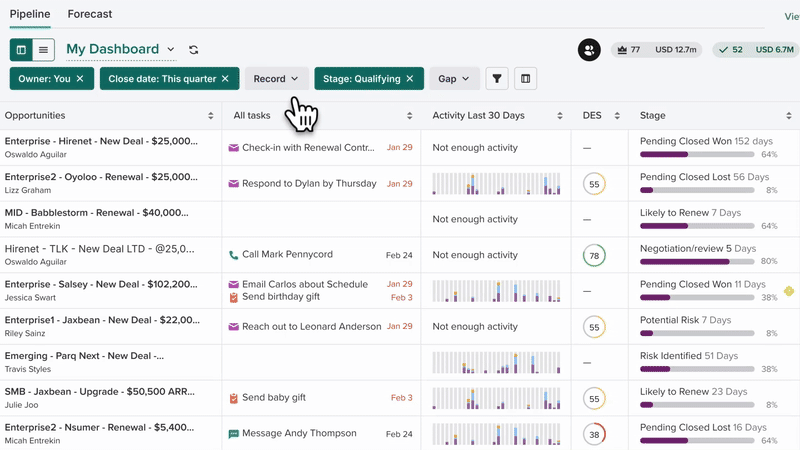Click gift icon for Send baby gift

234,398
